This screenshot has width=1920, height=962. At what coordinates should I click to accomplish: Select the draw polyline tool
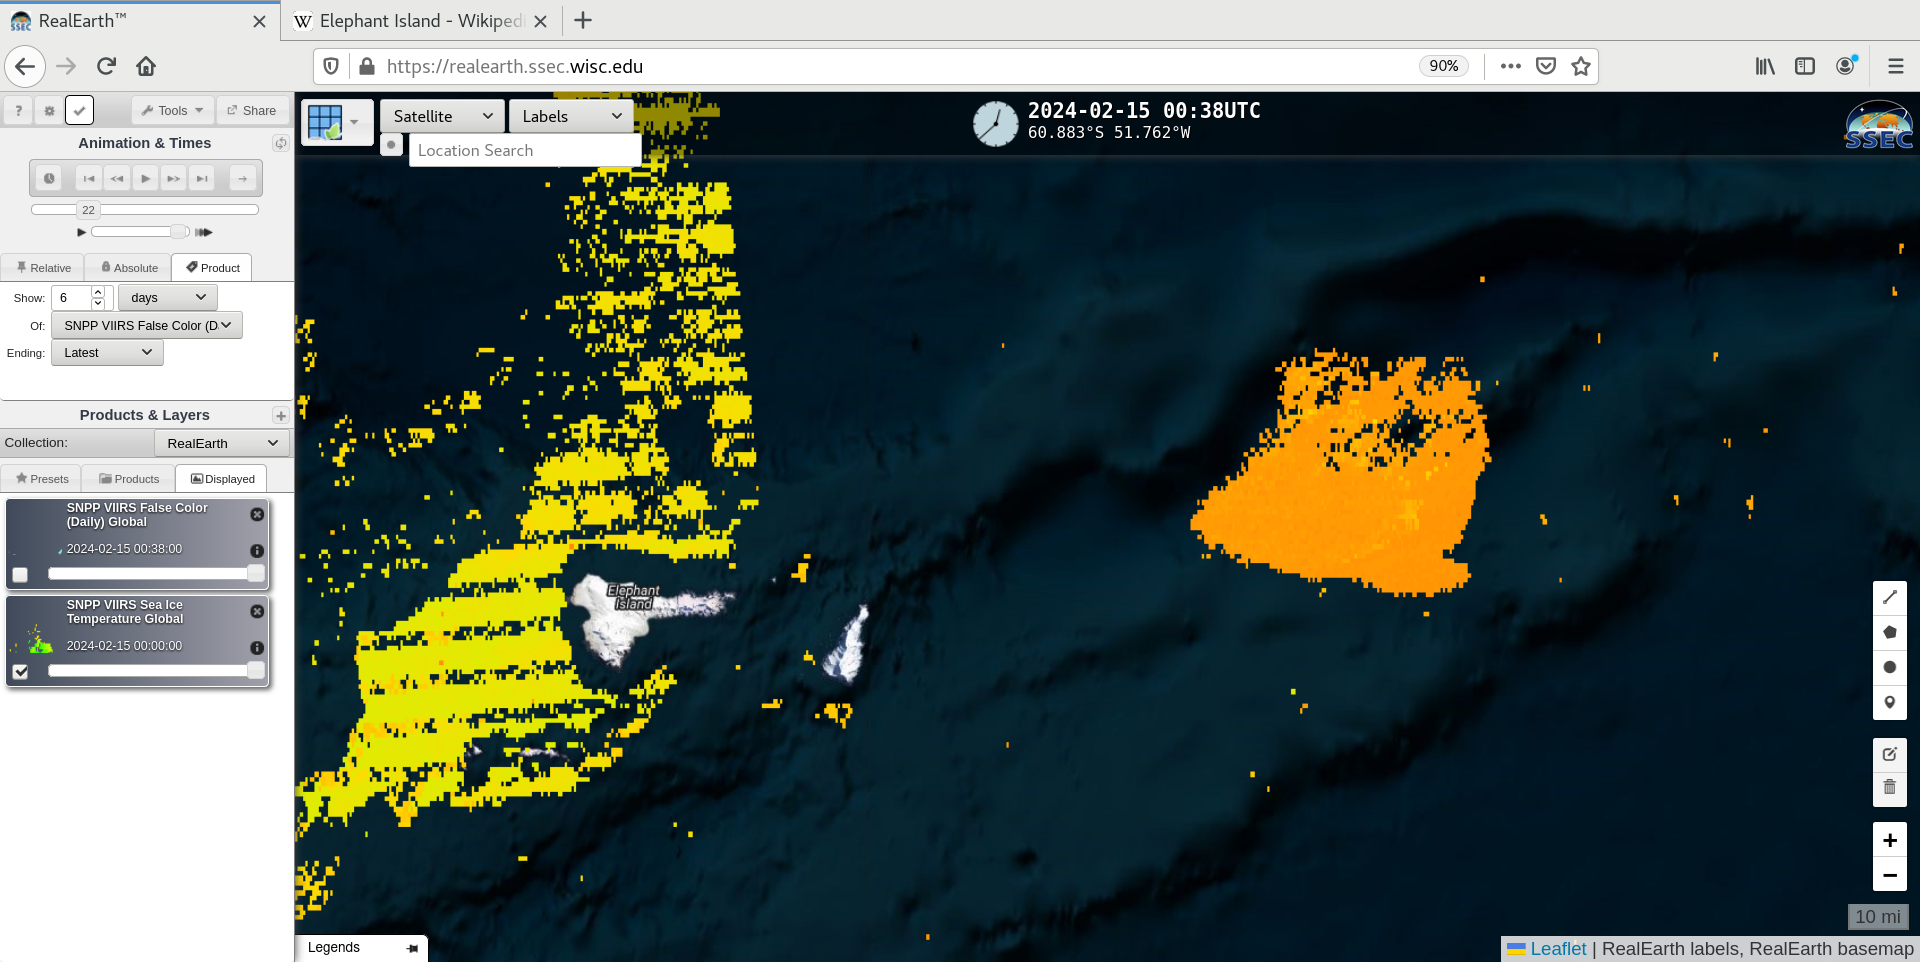1889,598
